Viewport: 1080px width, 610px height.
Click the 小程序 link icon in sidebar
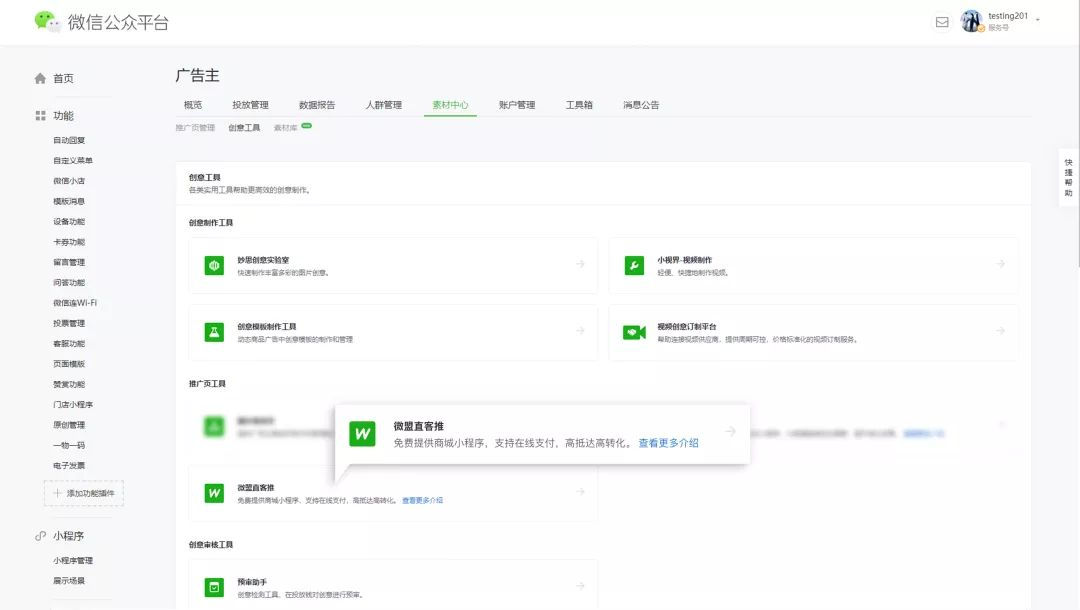coord(41,536)
